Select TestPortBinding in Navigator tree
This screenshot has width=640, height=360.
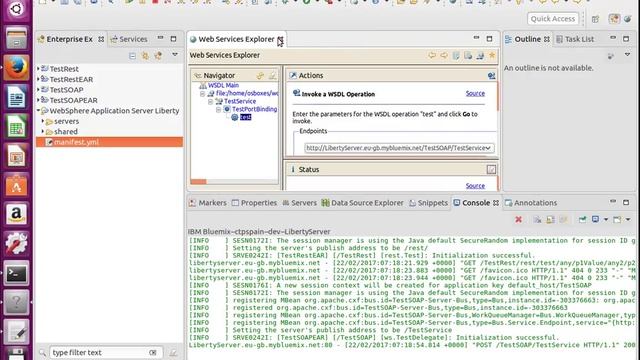[254, 109]
